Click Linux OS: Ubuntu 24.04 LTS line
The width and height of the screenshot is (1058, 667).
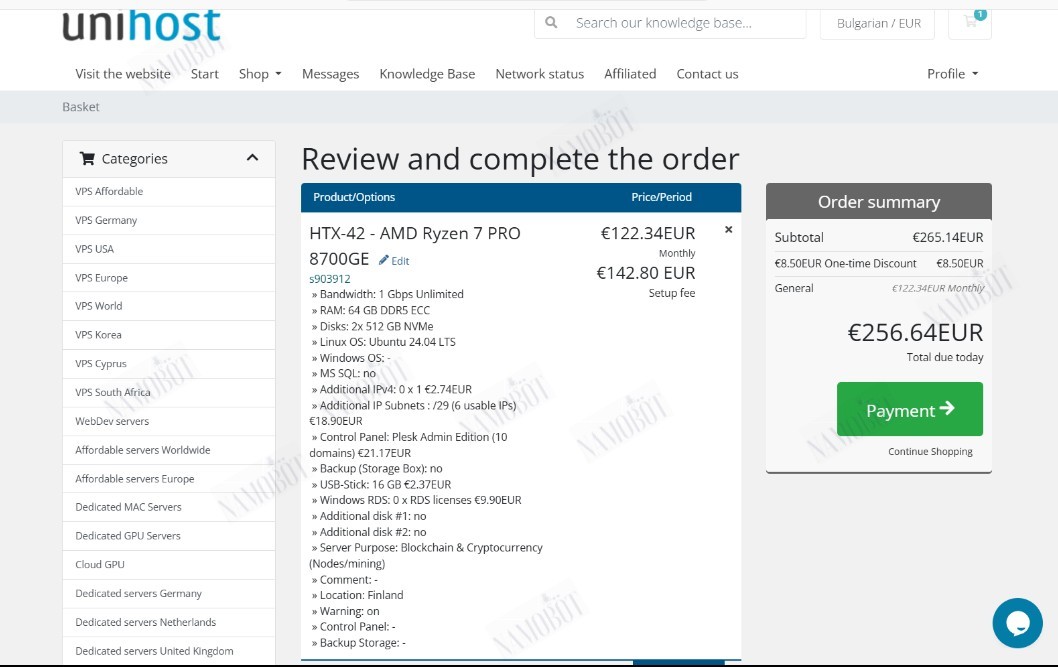click(x=383, y=342)
